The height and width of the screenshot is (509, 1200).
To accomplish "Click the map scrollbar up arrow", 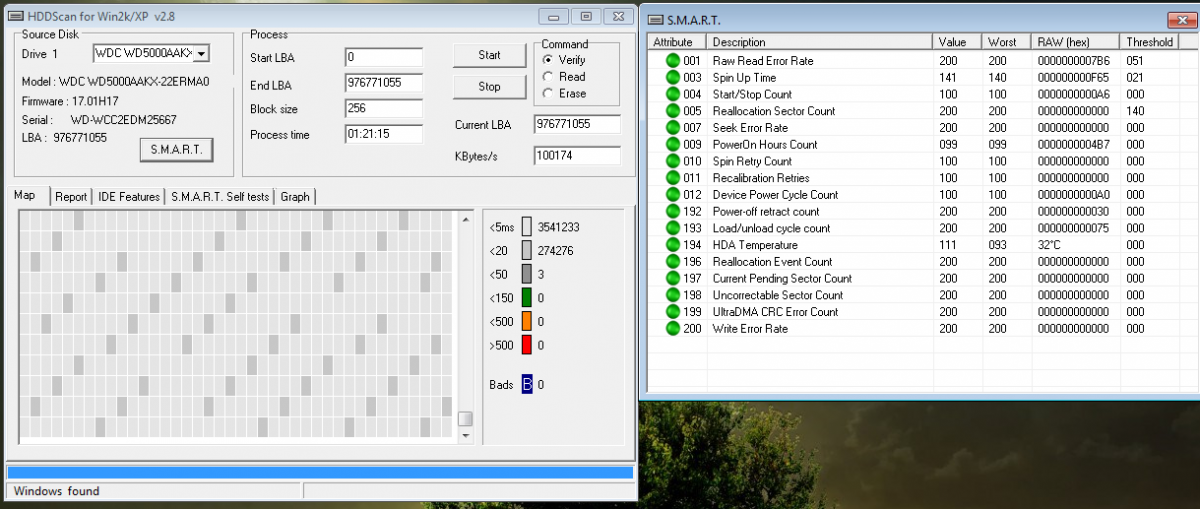I will click(x=465, y=218).
